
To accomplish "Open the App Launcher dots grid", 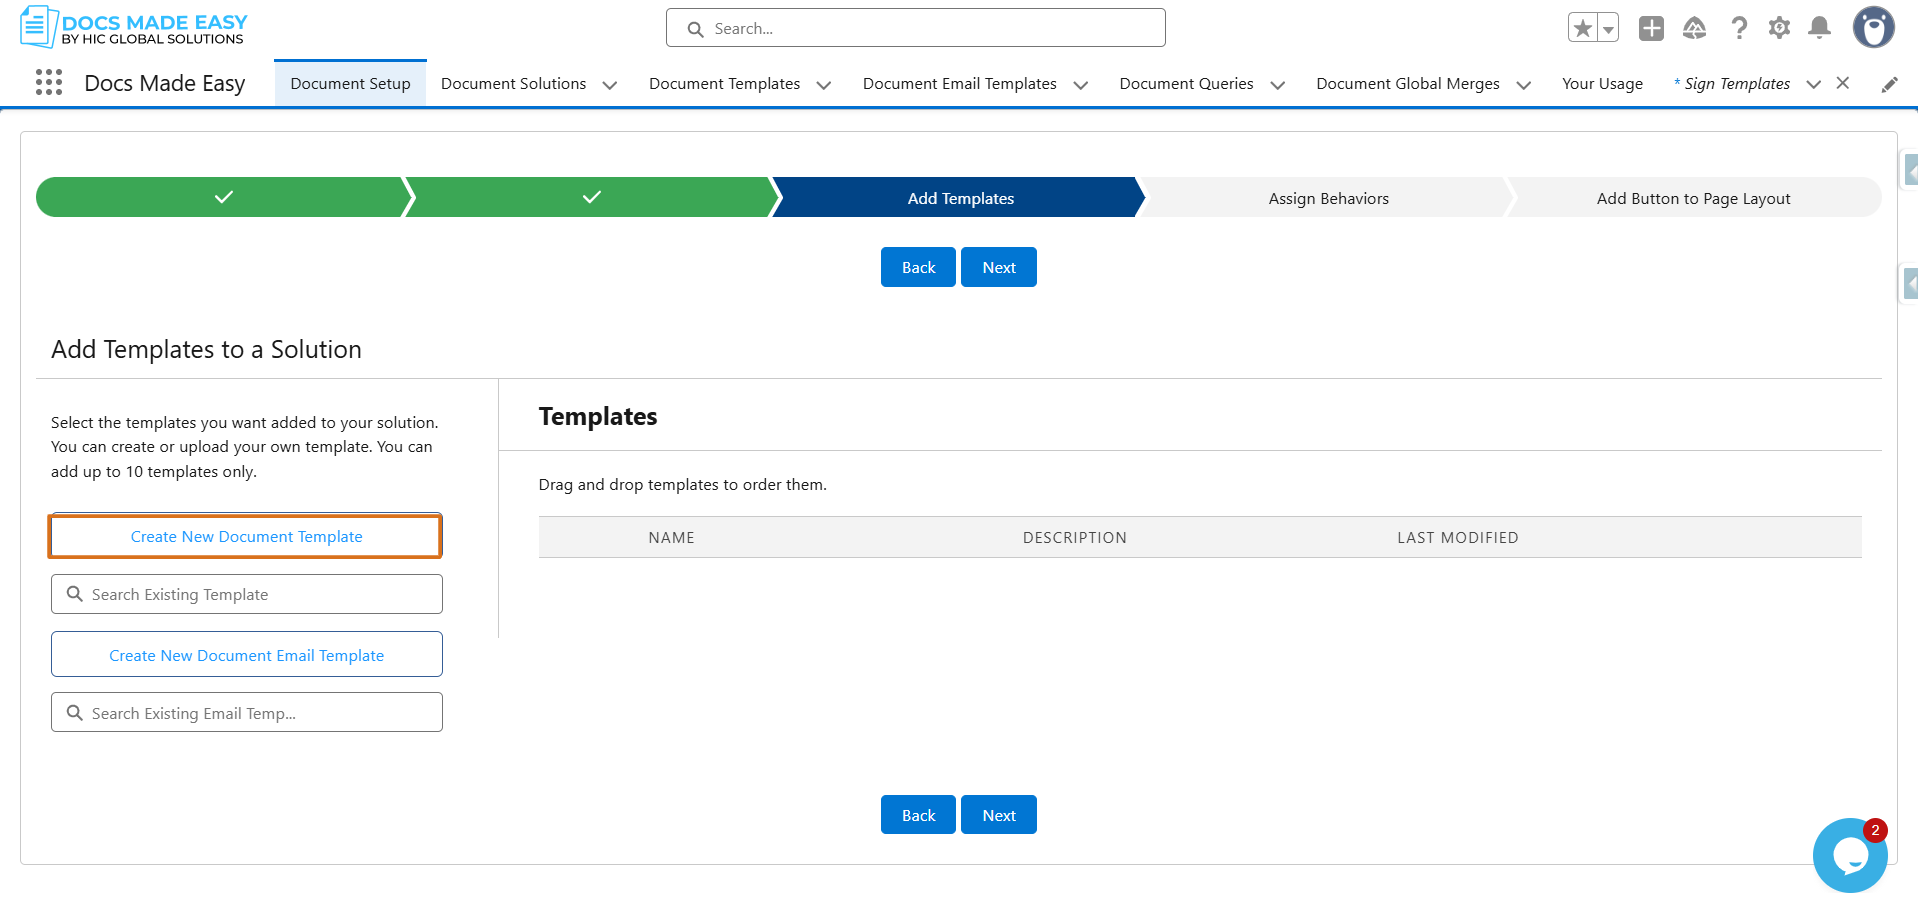I will [49, 83].
